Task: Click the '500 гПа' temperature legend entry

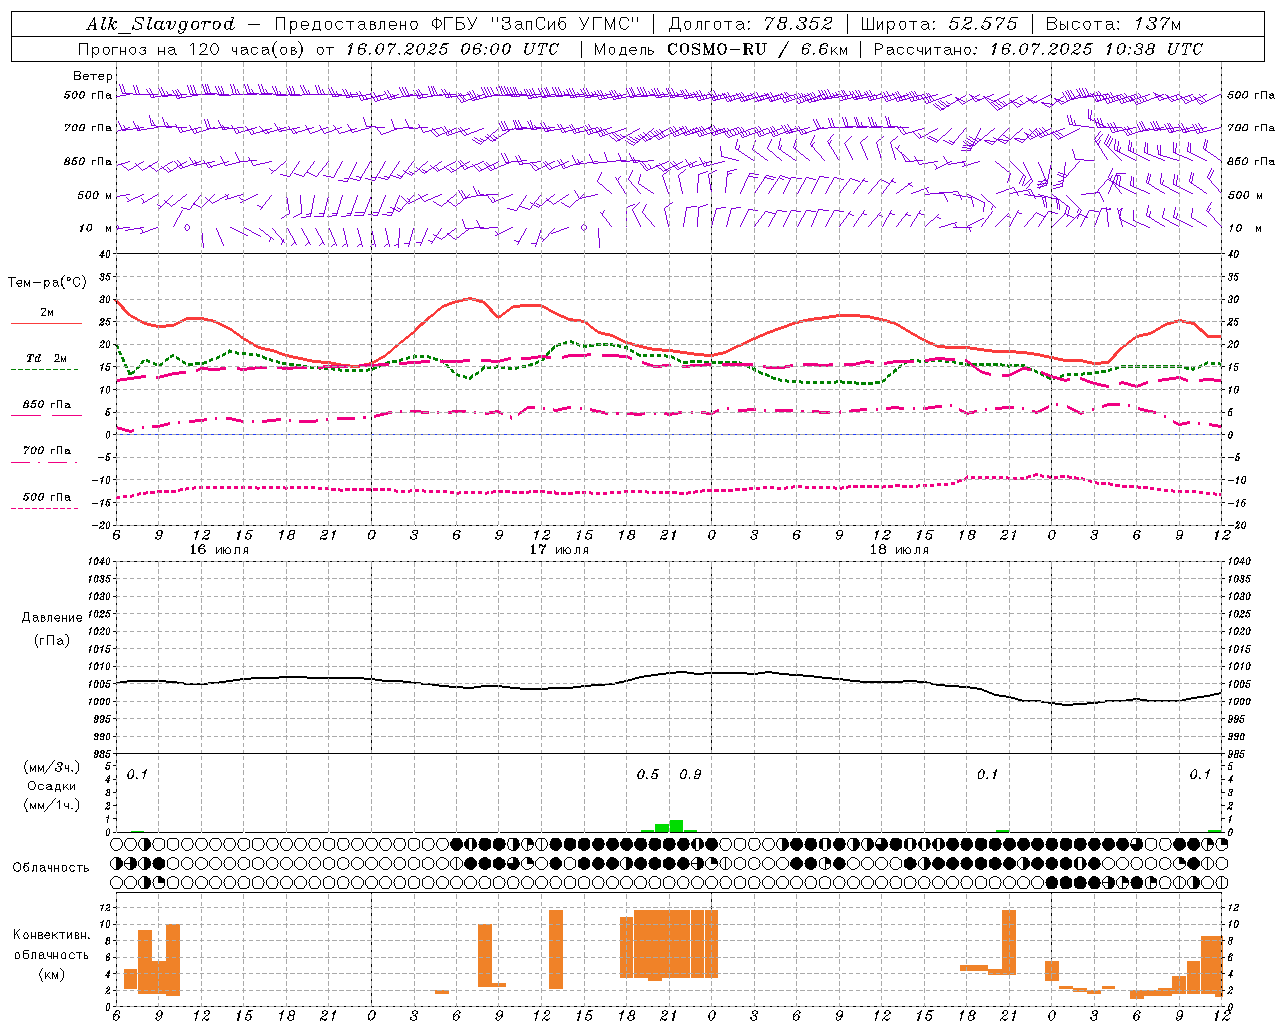Action: (47, 496)
